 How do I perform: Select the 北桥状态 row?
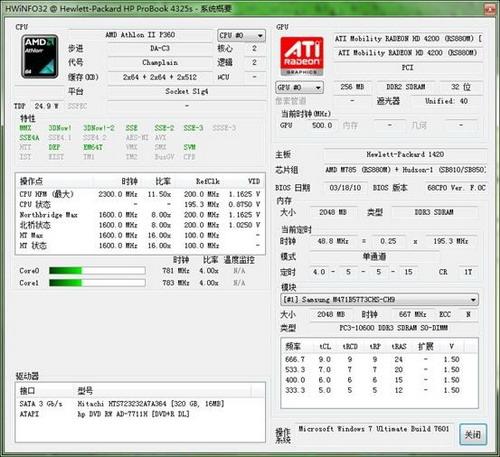(x=140, y=225)
